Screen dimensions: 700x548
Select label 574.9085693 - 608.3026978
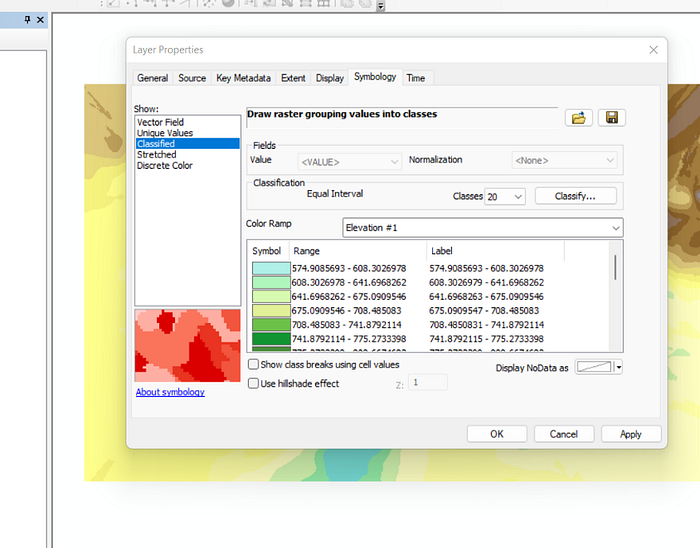point(486,268)
